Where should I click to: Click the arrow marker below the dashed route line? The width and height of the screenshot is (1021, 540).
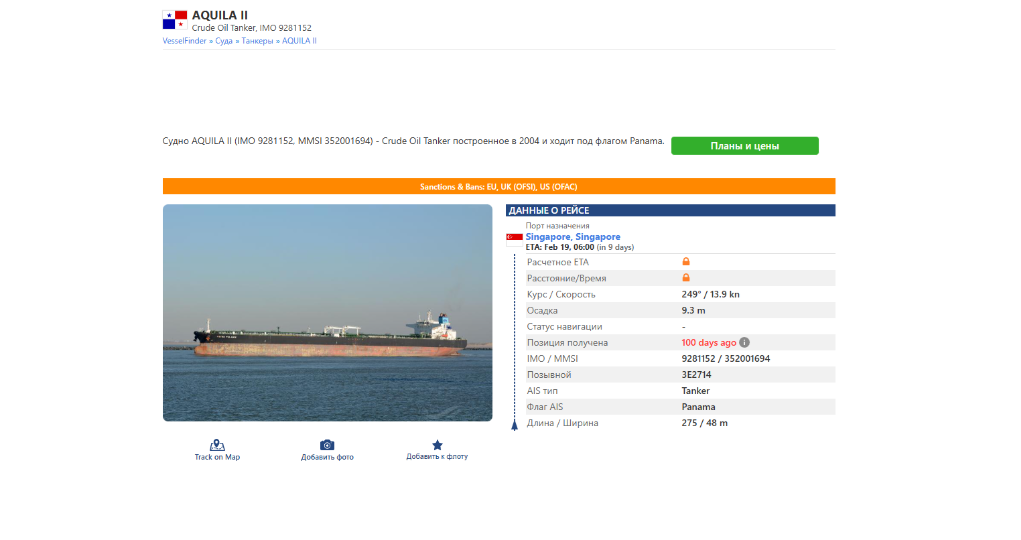[x=514, y=426]
